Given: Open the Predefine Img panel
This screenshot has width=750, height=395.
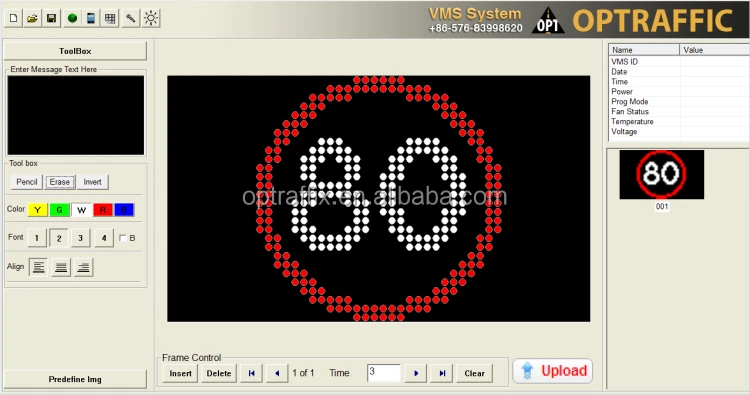Looking at the screenshot, I should coord(75,379).
